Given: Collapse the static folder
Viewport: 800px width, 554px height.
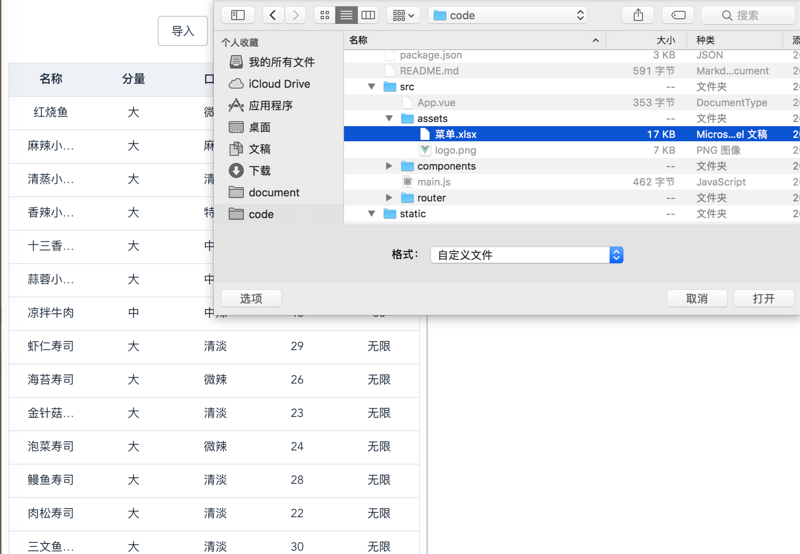Looking at the screenshot, I should [371, 214].
